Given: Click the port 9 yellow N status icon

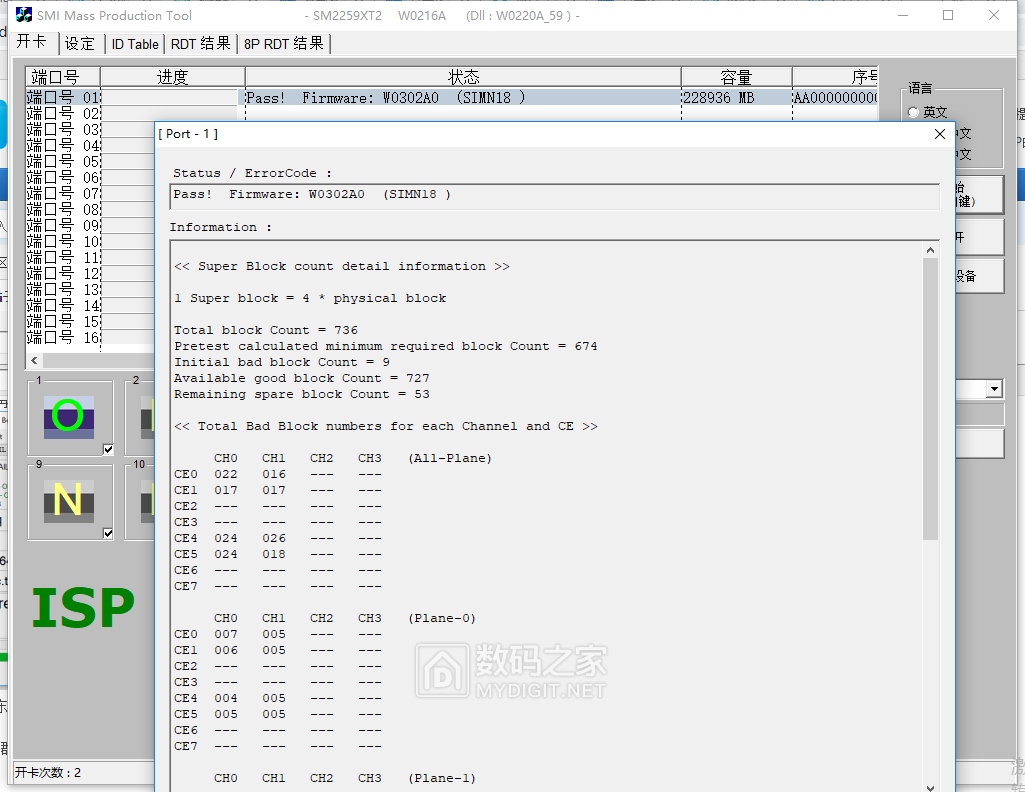Looking at the screenshot, I should 67,500.
